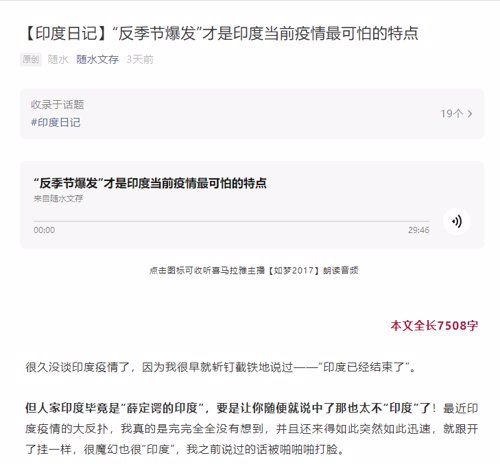This screenshot has height=464, width=500.
Task: Select the author name 随水
Action: tap(58, 60)
